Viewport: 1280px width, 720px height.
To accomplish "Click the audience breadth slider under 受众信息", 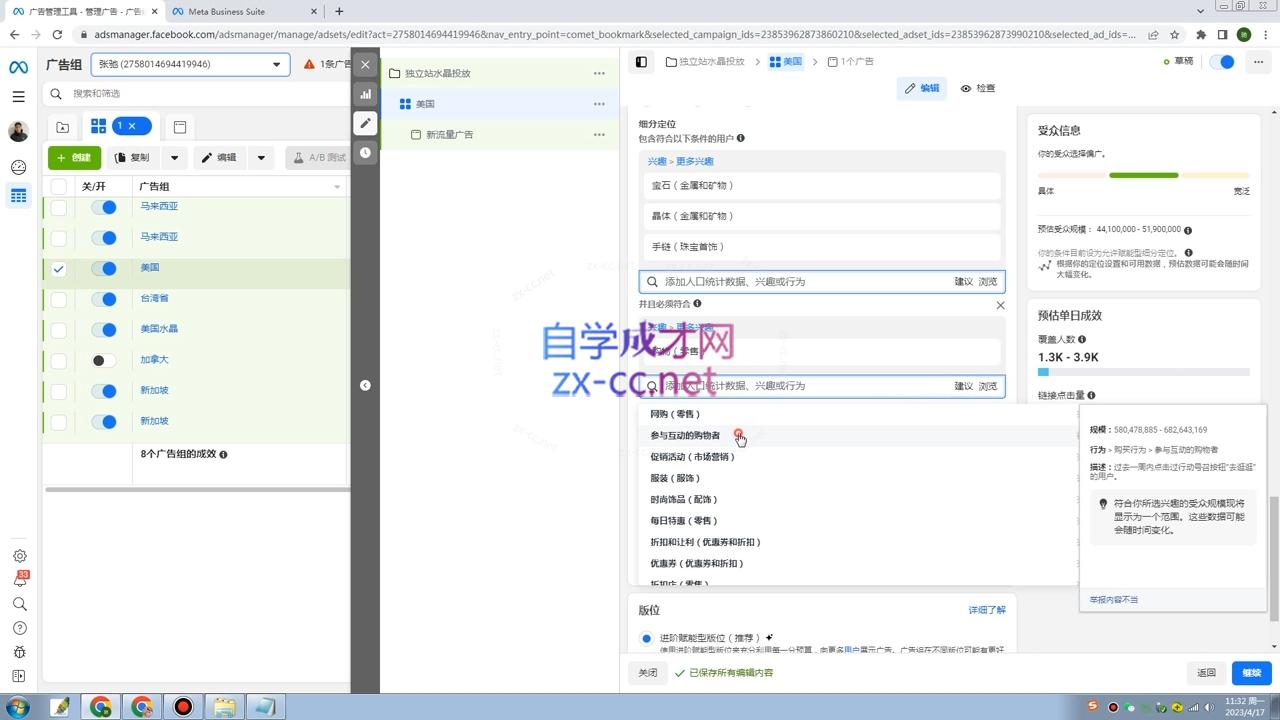I will (1144, 174).
